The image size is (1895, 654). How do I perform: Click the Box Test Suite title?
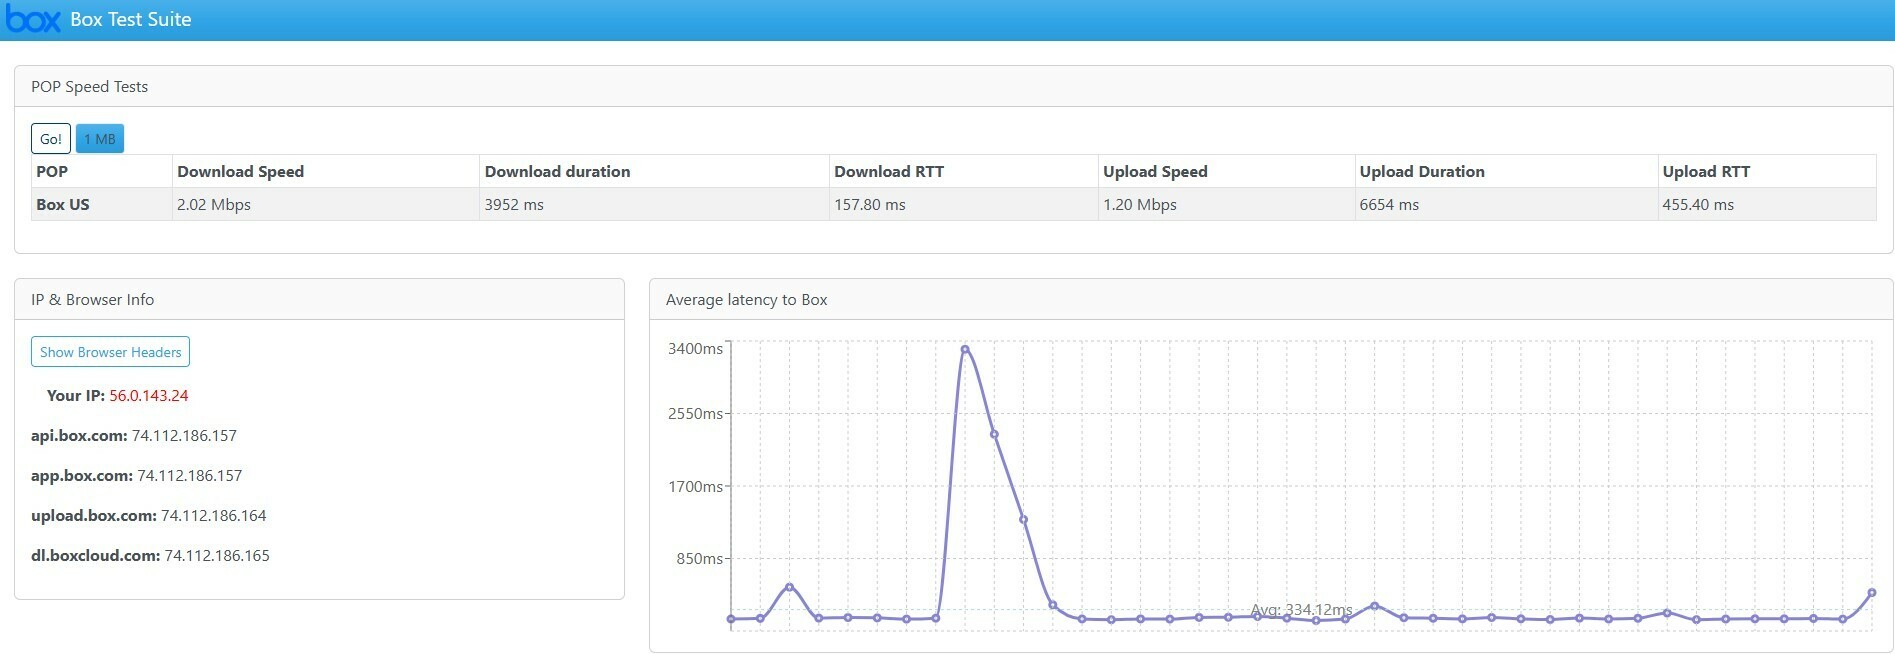tap(131, 19)
